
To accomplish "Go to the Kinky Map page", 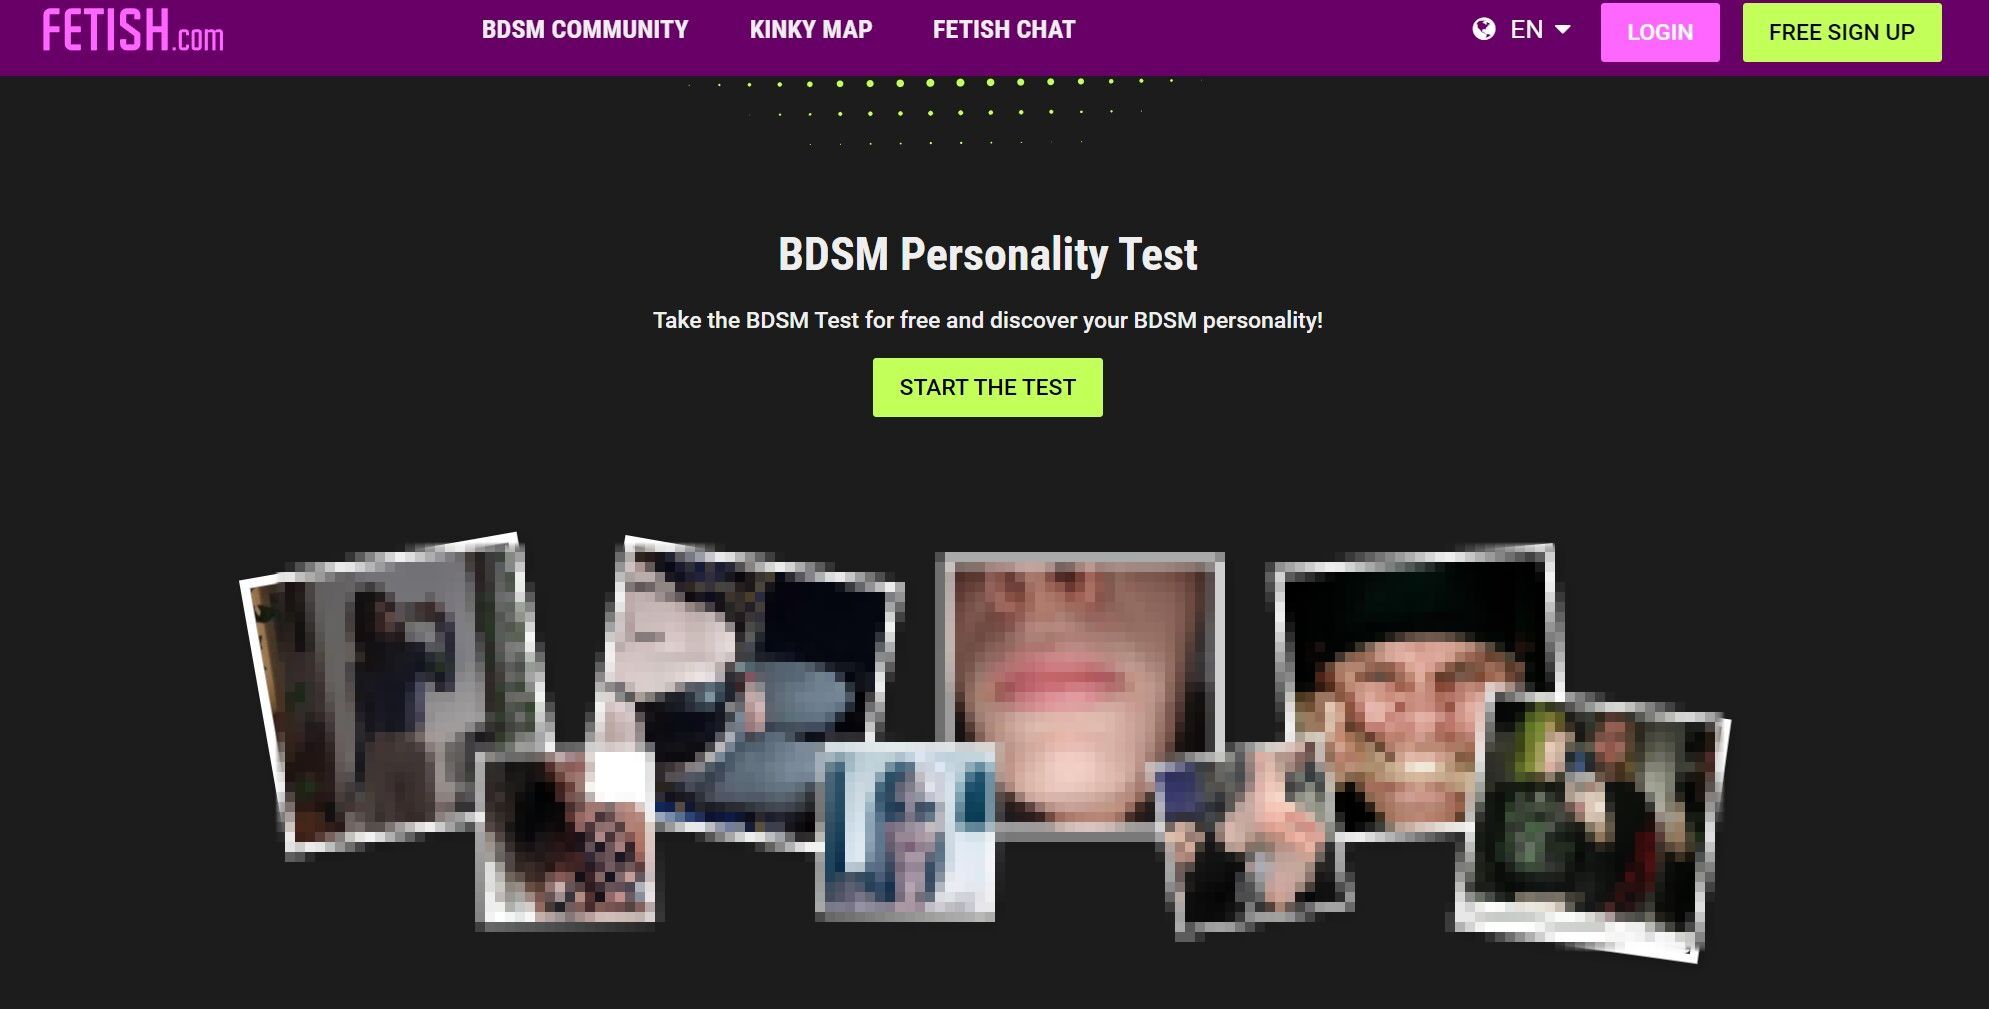I will point(811,30).
